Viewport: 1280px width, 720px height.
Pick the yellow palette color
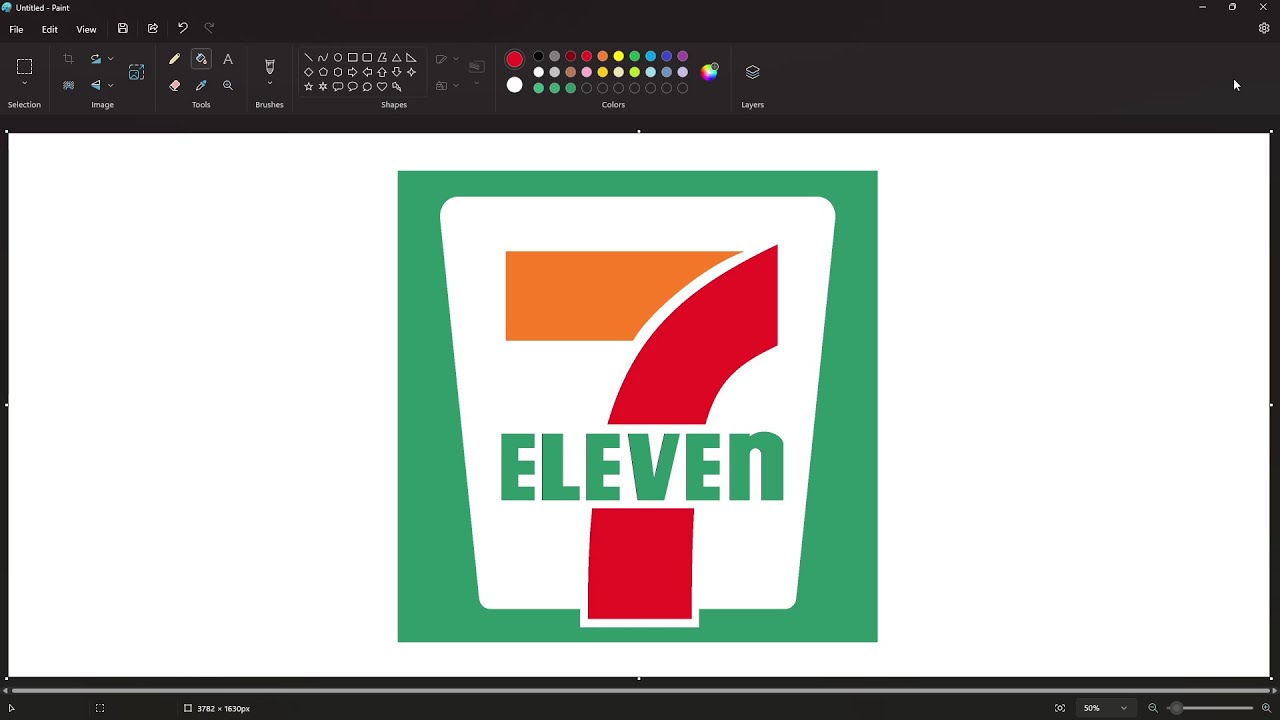pos(618,56)
